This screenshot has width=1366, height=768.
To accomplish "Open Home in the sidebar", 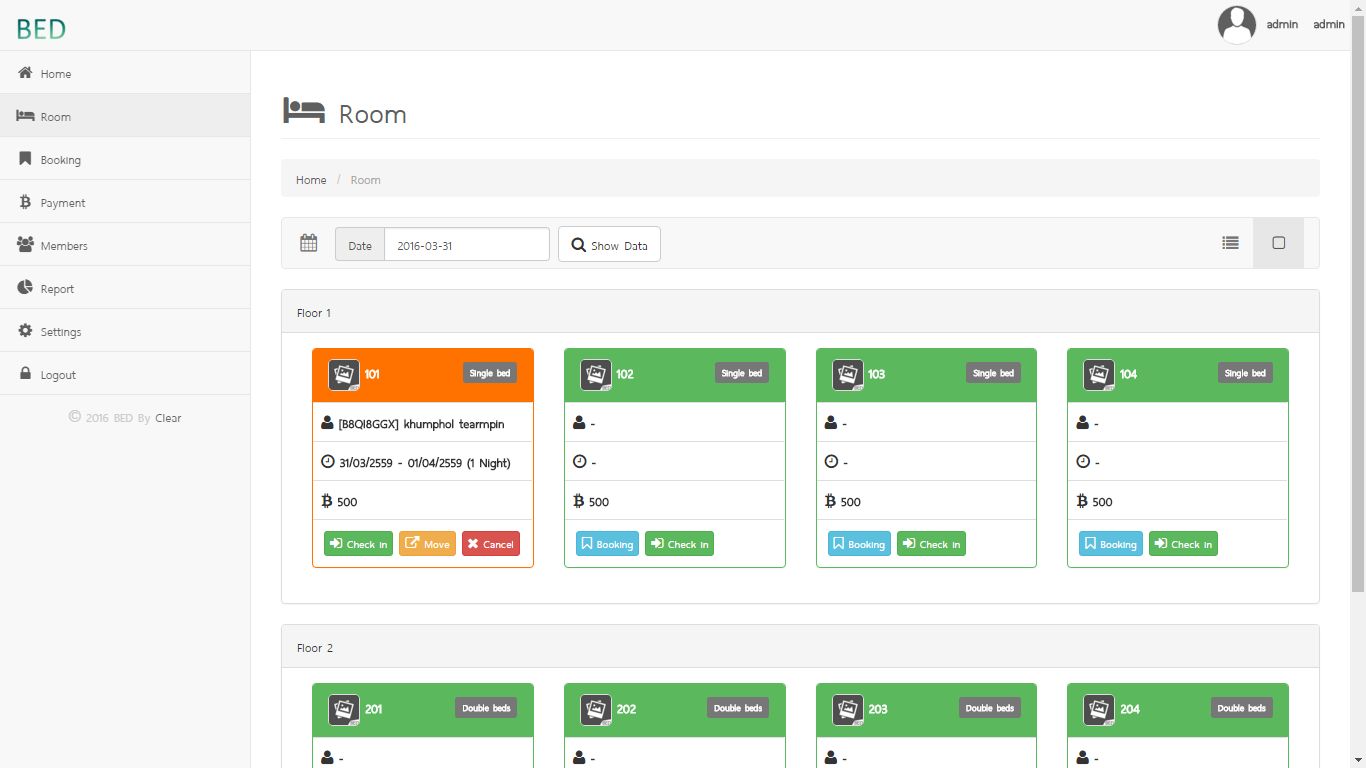I will [x=125, y=73].
